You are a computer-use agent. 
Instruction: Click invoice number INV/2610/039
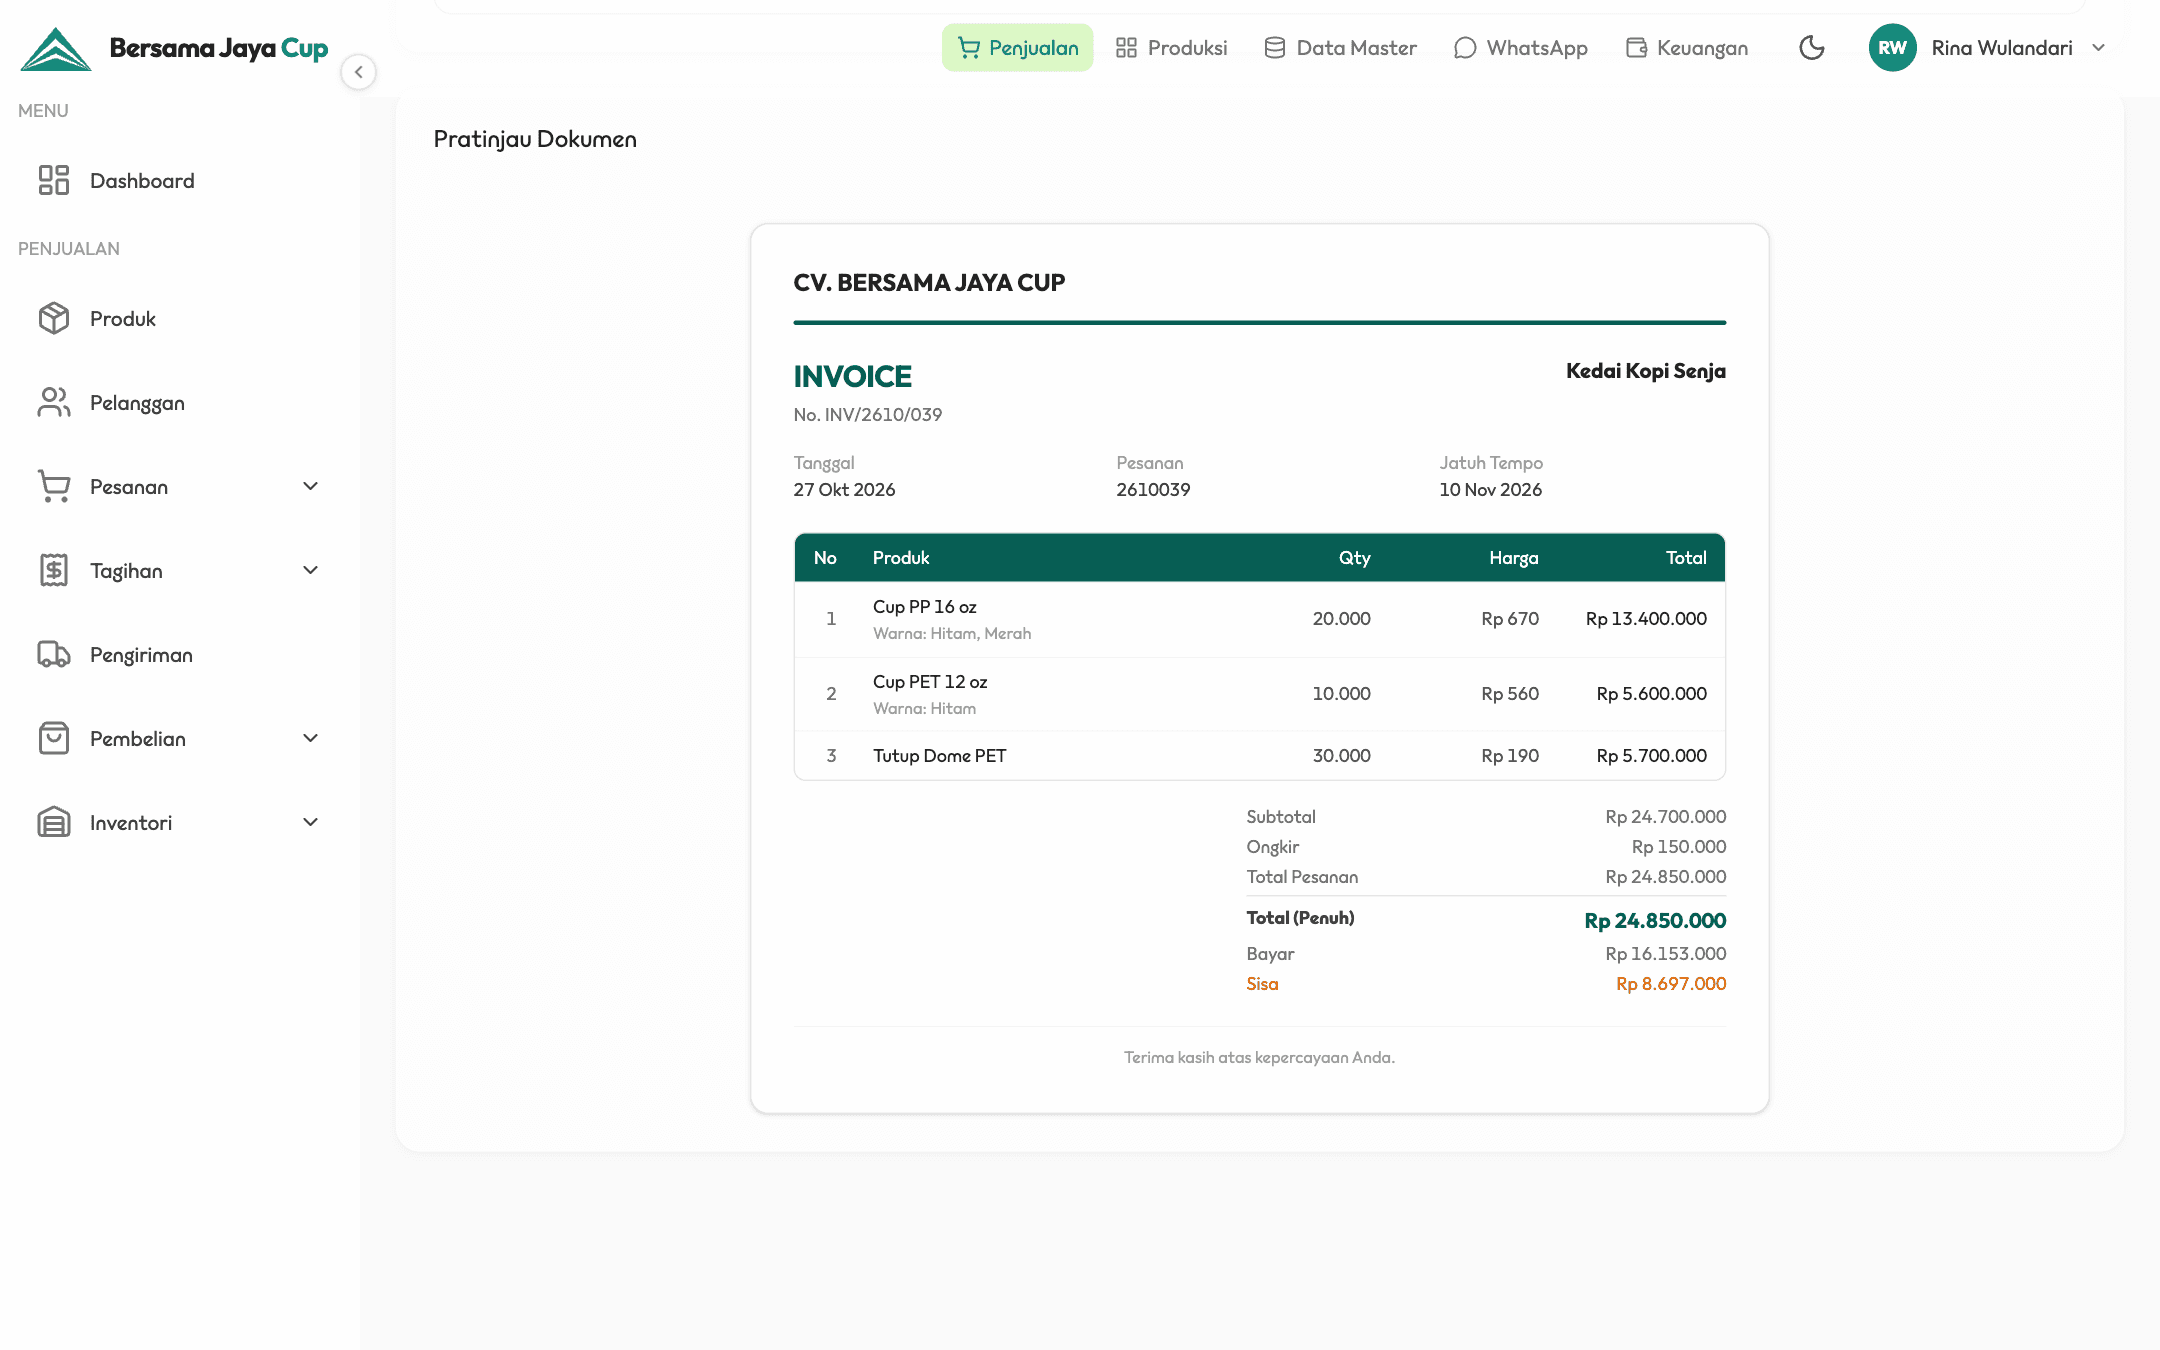(x=883, y=415)
